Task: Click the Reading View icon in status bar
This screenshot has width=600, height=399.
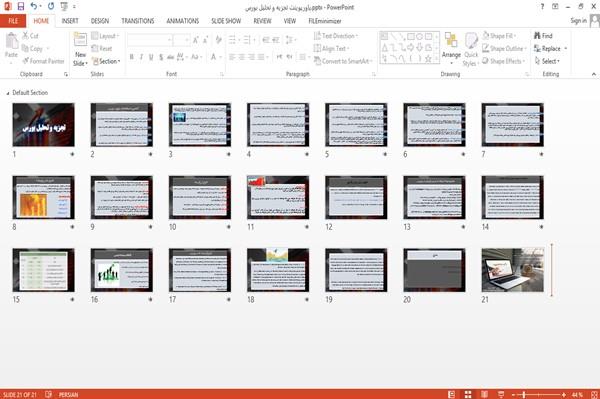Action: click(484, 394)
